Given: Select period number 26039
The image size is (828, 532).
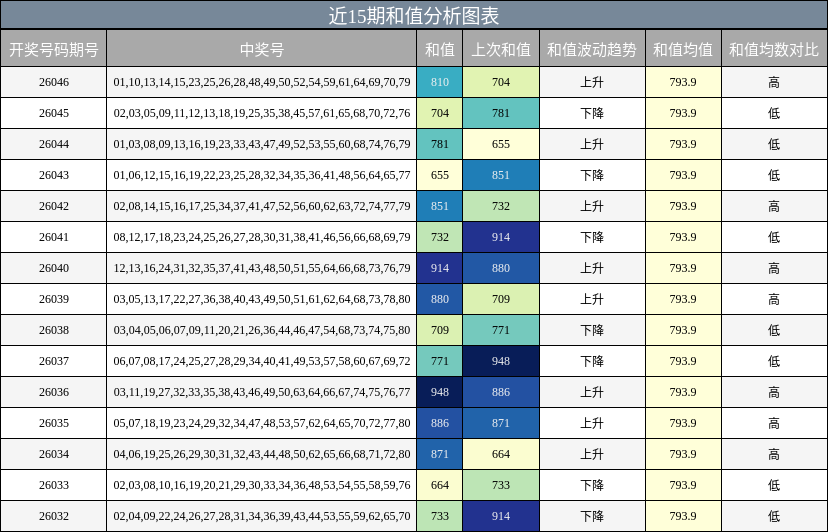Looking at the screenshot, I should (x=54, y=299).
